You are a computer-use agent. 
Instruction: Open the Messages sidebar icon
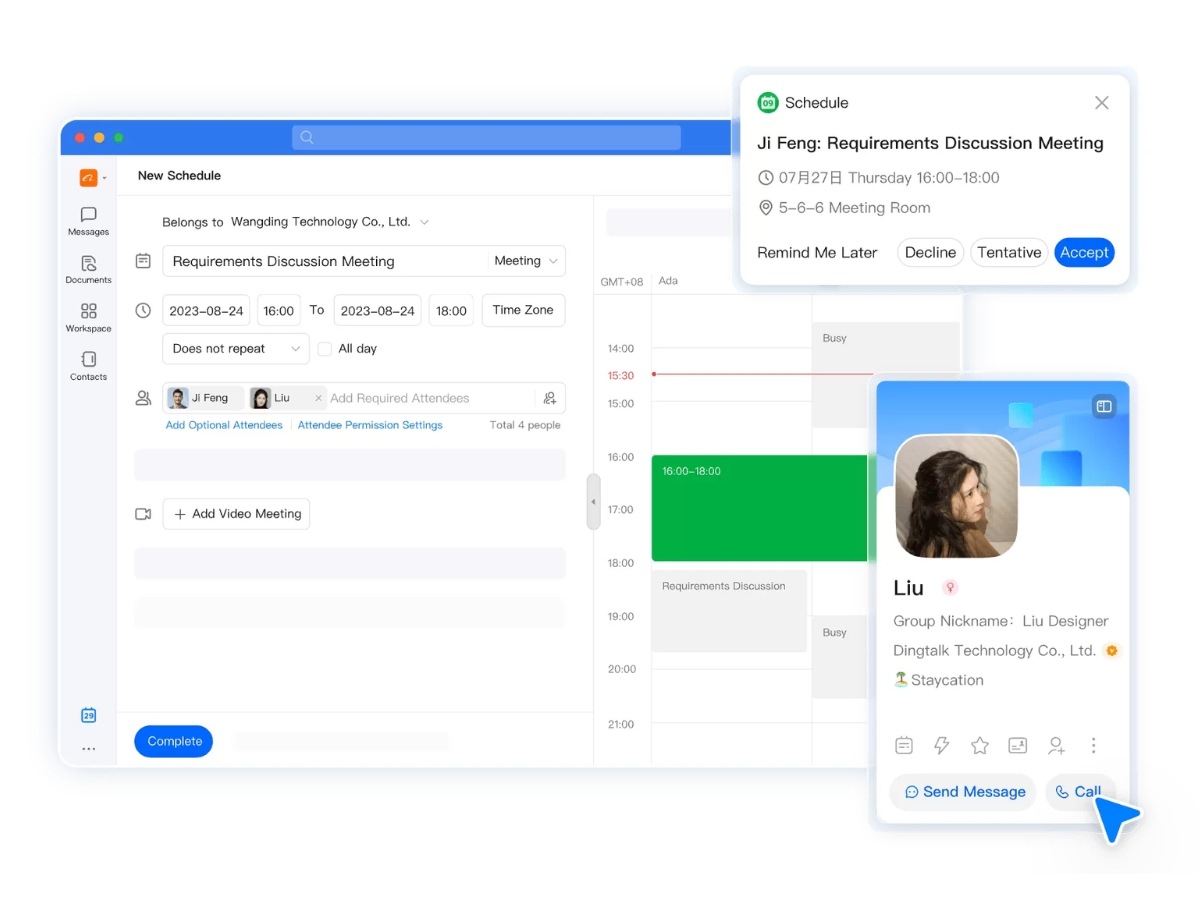[x=88, y=221]
